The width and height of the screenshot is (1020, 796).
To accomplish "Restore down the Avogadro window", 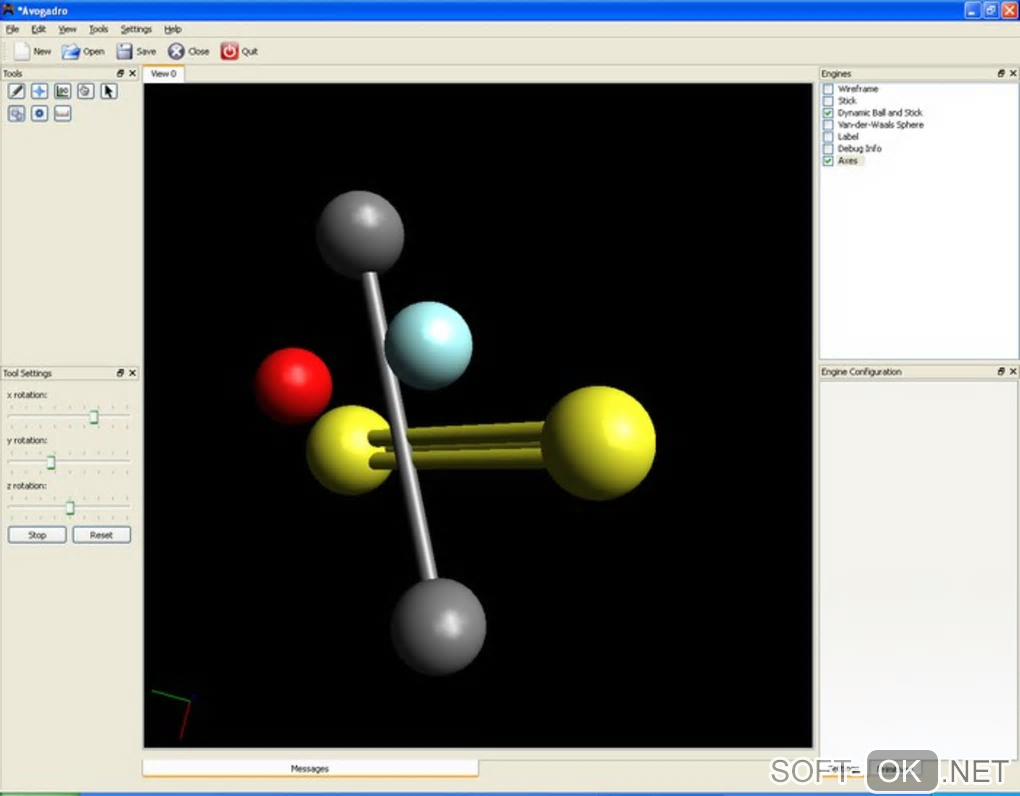I will (991, 10).
